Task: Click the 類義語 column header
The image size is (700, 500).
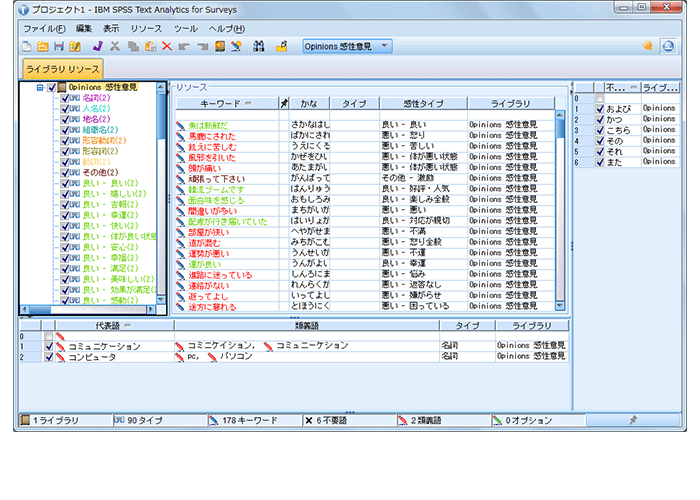Action: click(307, 325)
